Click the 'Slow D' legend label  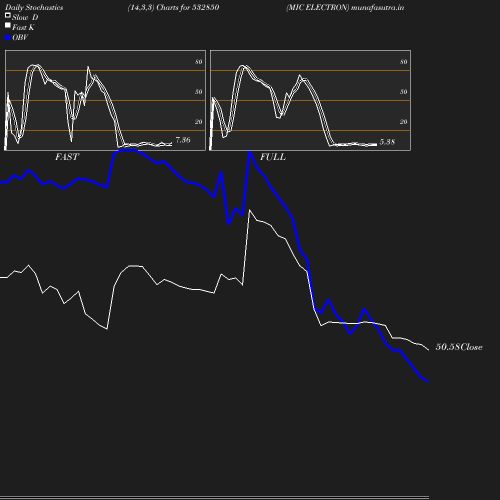pos(25,17)
